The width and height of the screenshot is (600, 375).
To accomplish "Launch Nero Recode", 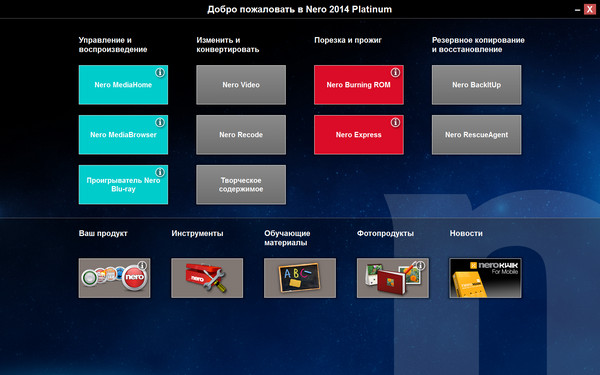I will [241, 135].
